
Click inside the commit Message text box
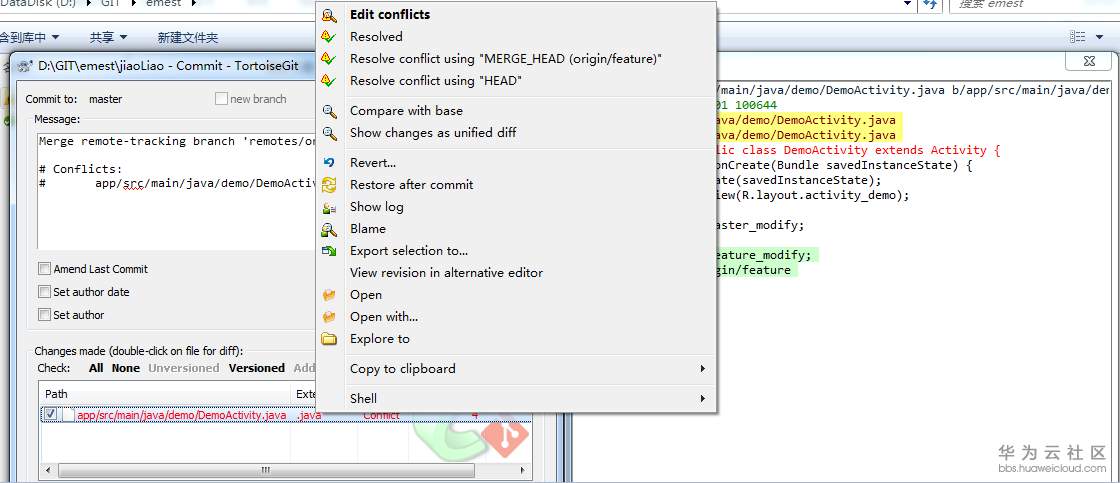click(x=177, y=190)
